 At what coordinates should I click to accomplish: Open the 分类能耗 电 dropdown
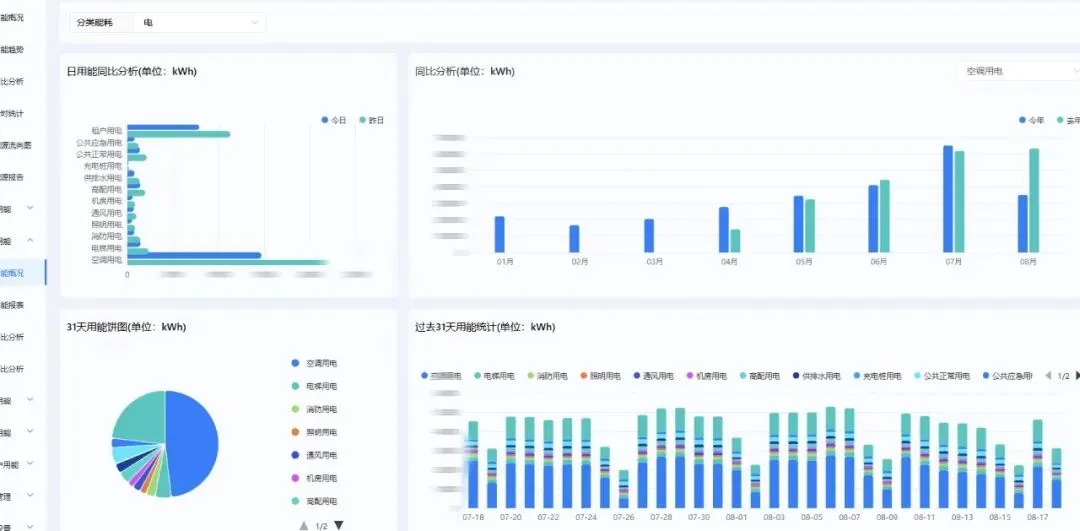point(200,23)
